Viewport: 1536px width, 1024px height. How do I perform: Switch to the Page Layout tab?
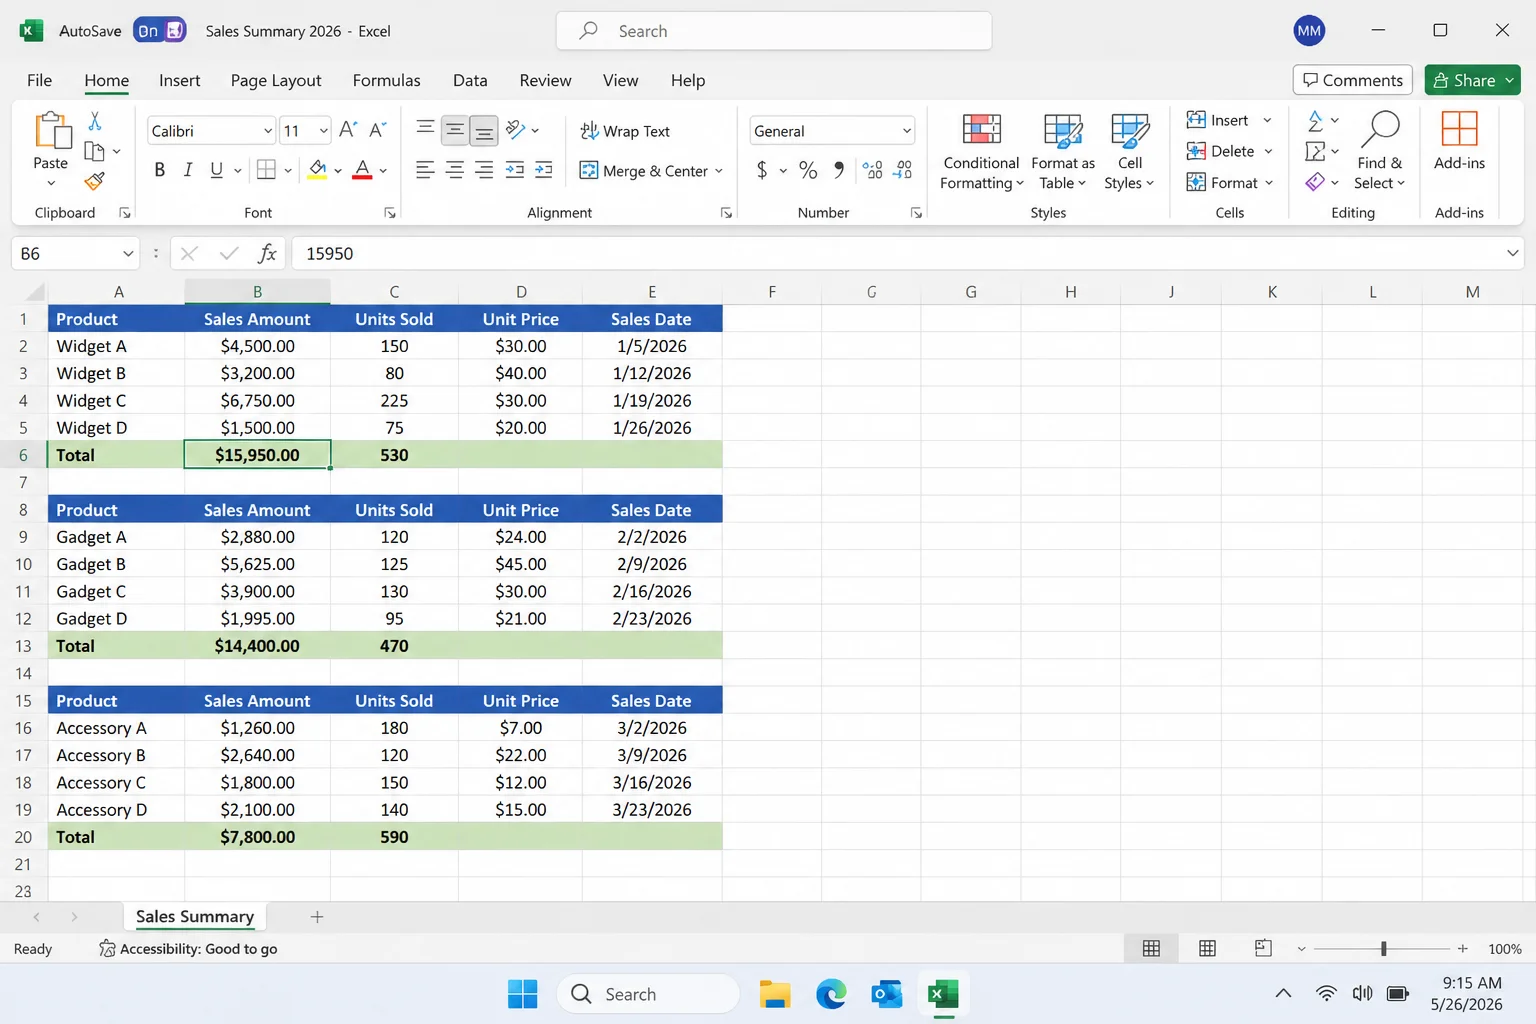pos(276,80)
